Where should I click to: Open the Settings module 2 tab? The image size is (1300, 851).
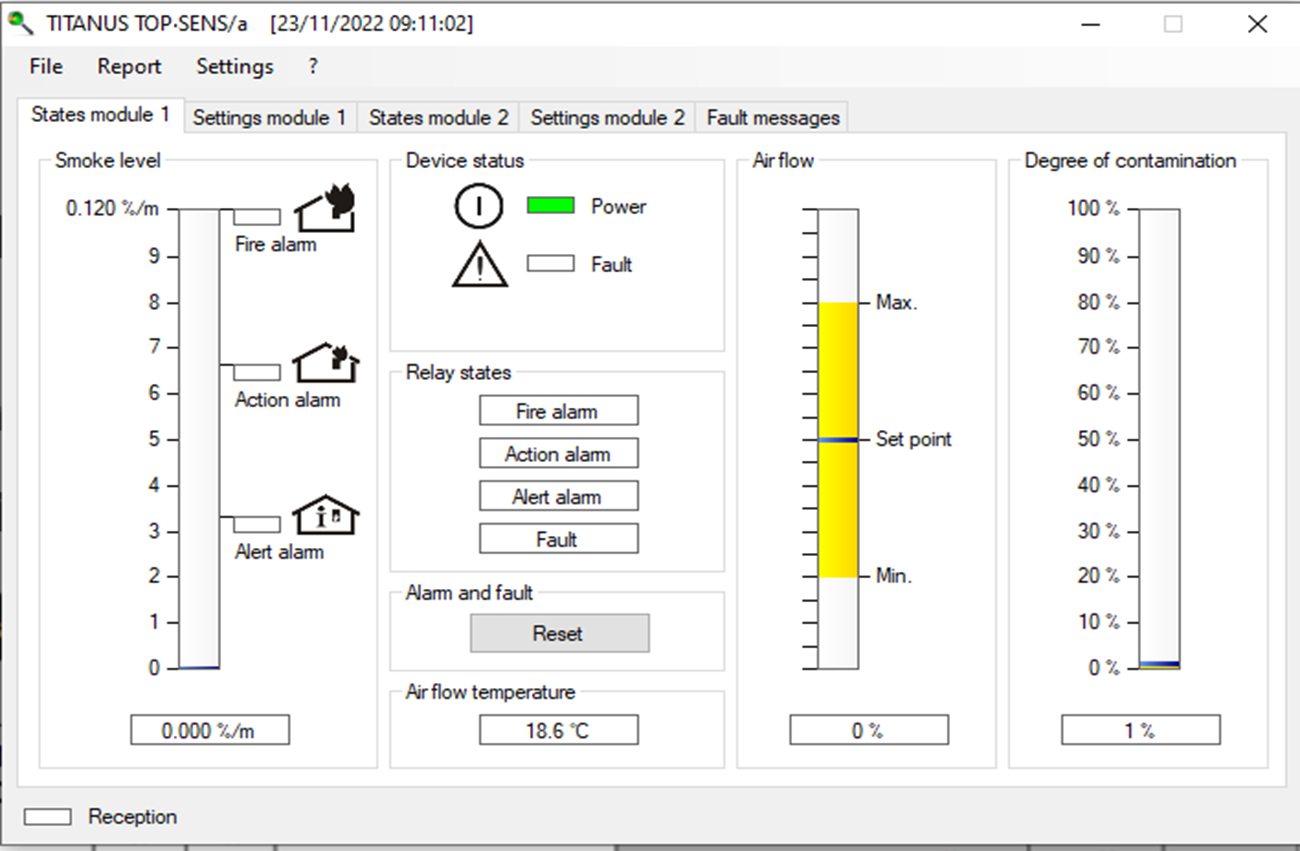click(x=607, y=118)
